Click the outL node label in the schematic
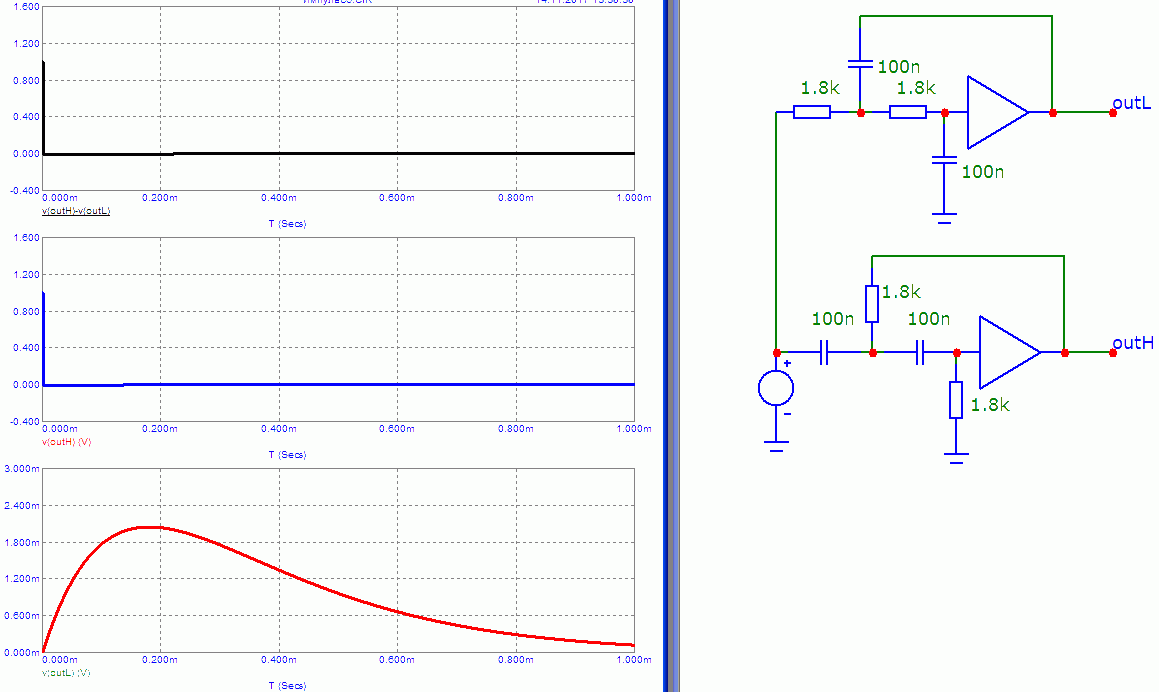 pos(1132,103)
